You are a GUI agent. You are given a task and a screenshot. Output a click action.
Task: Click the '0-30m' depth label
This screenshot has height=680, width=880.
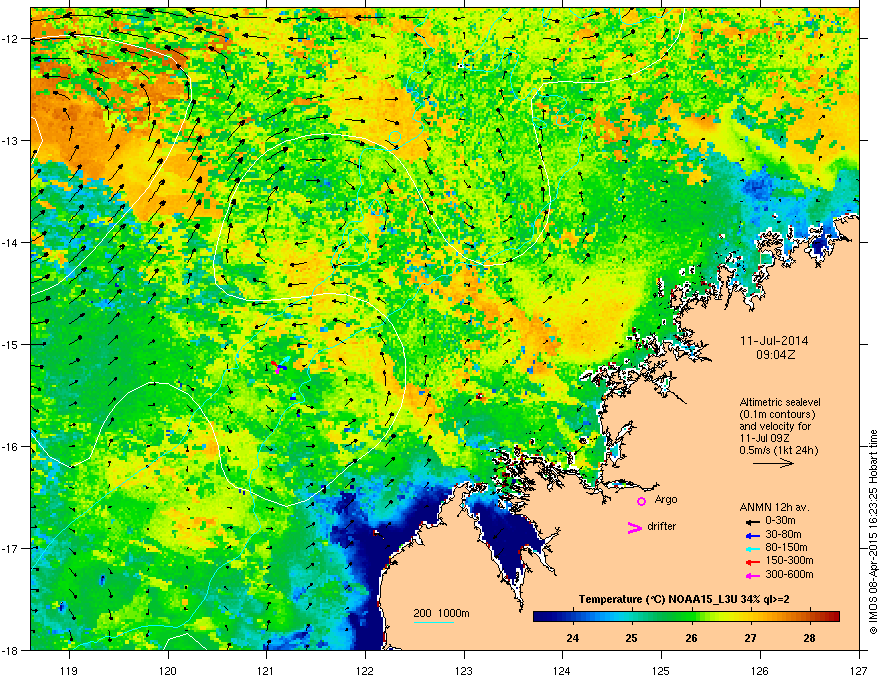(780, 521)
